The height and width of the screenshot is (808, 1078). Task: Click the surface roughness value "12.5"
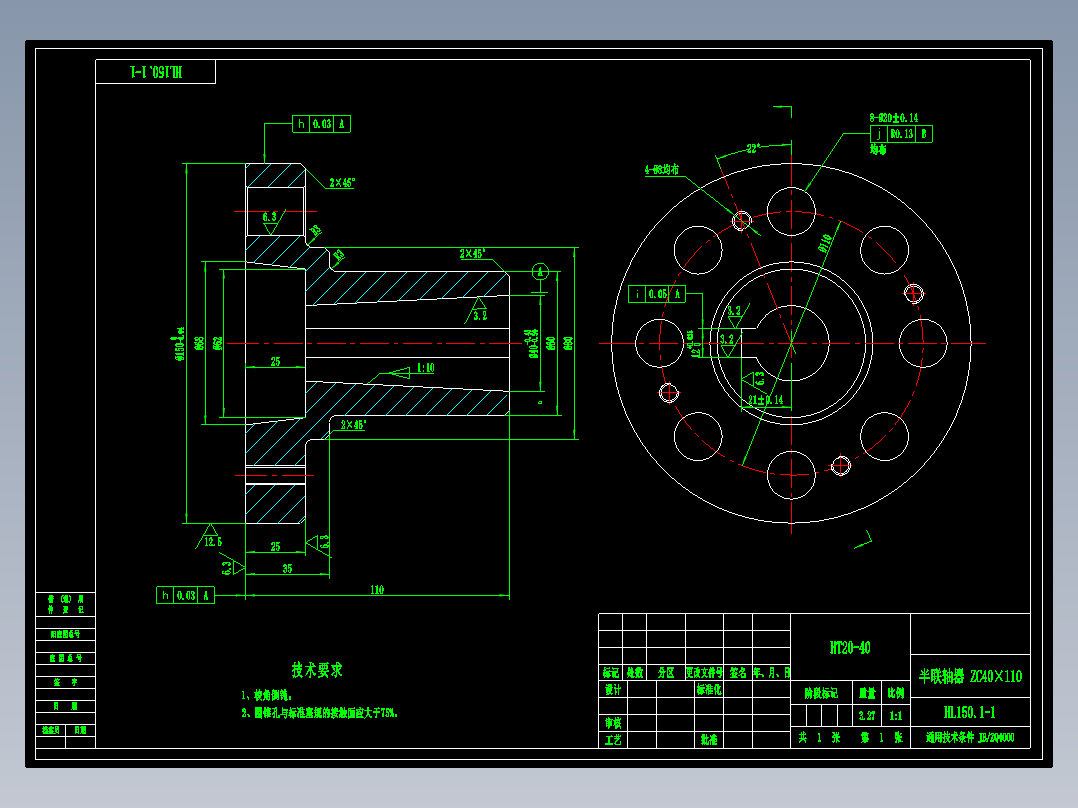[x=213, y=542]
